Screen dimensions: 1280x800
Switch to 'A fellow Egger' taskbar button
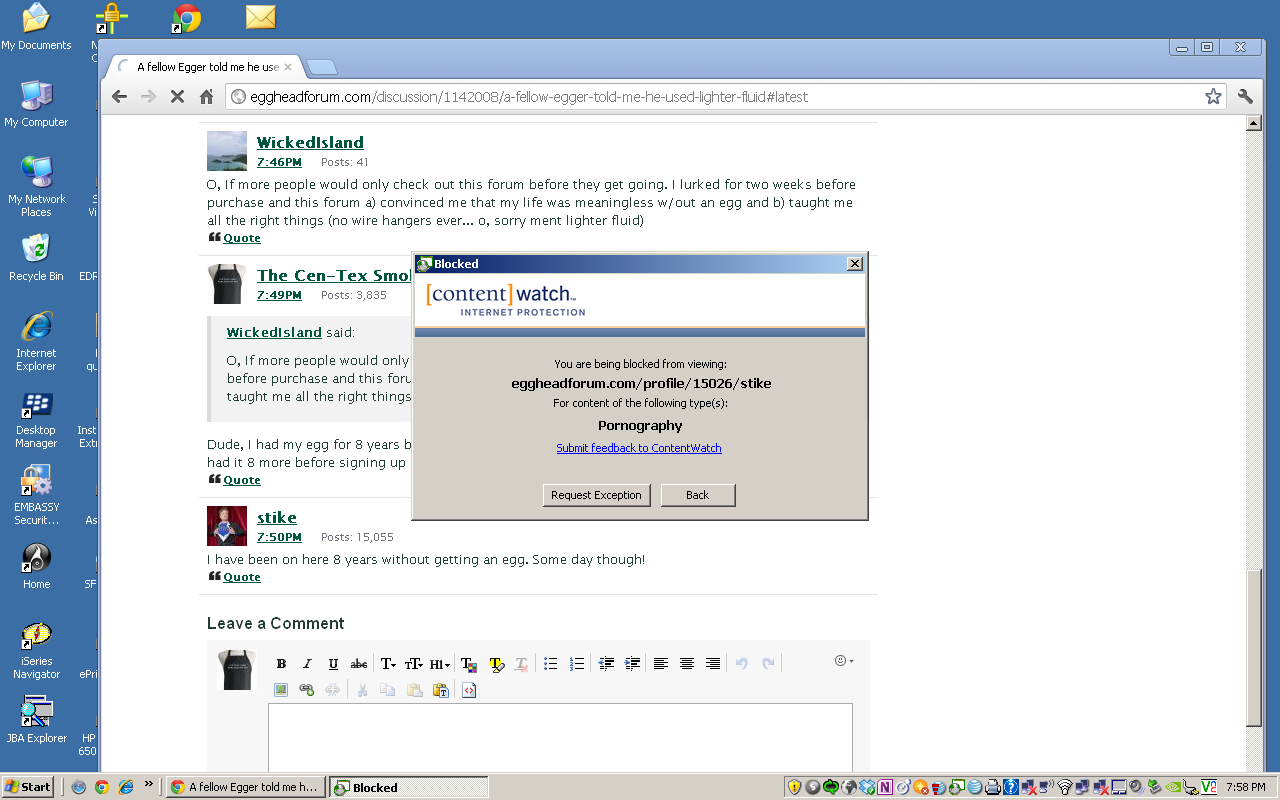(x=245, y=787)
